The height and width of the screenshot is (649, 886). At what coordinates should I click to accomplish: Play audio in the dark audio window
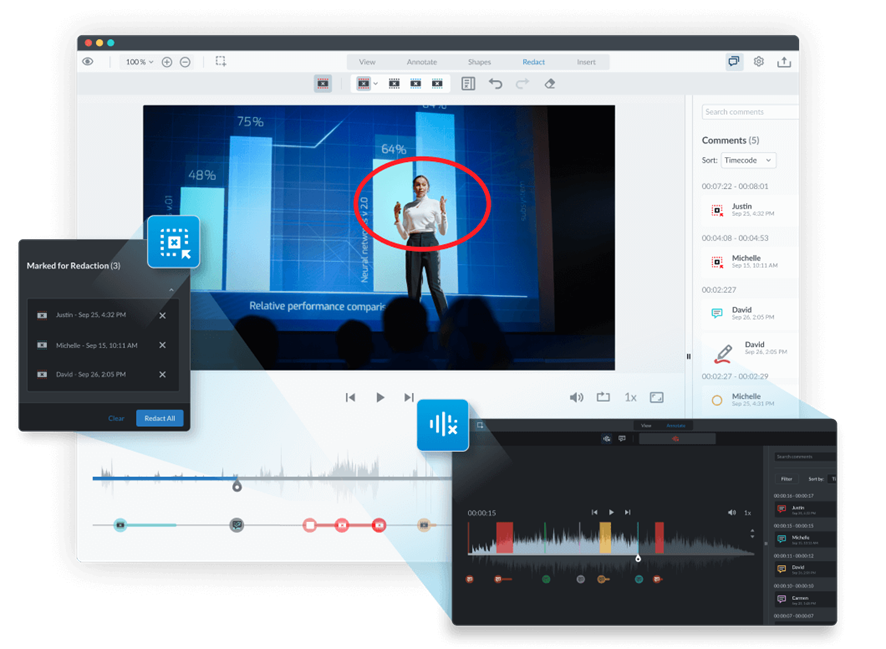click(611, 512)
